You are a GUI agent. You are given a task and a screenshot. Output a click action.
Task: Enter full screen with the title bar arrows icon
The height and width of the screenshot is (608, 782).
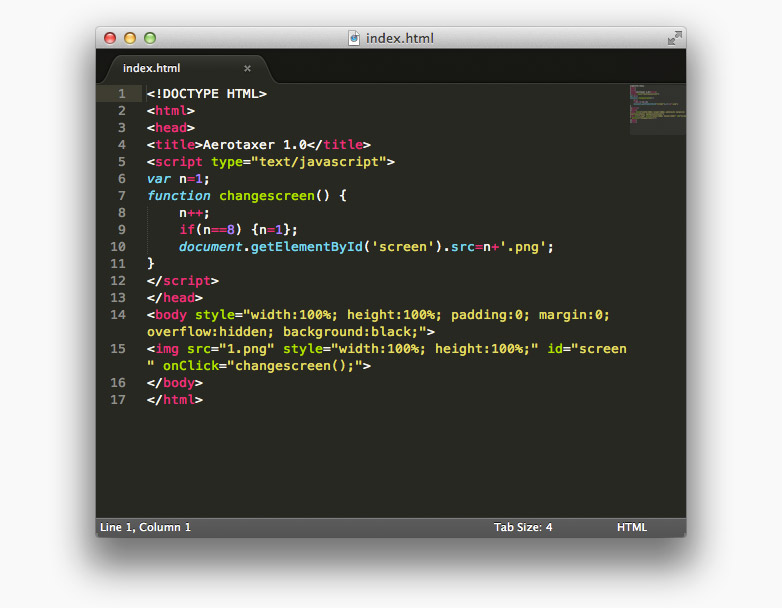[674, 38]
